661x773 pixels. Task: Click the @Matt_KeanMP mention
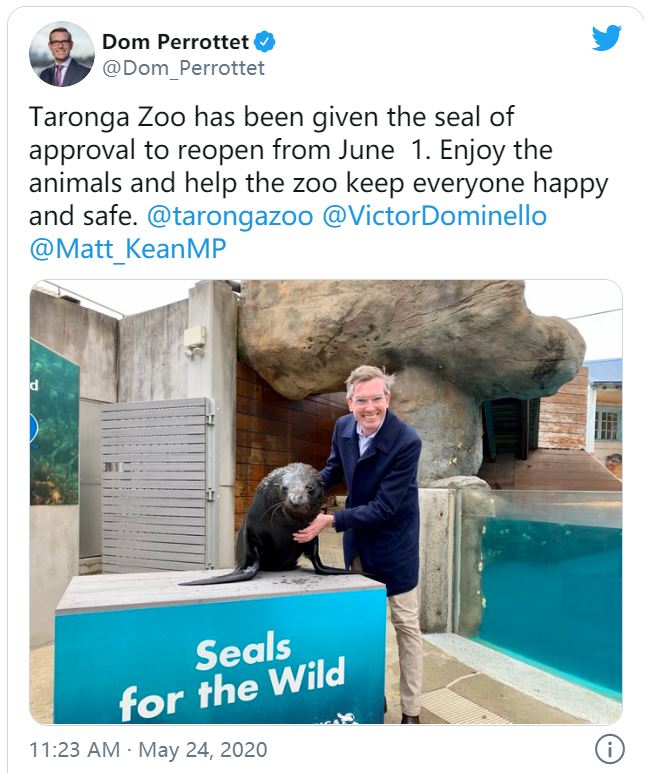click(x=128, y=248)
